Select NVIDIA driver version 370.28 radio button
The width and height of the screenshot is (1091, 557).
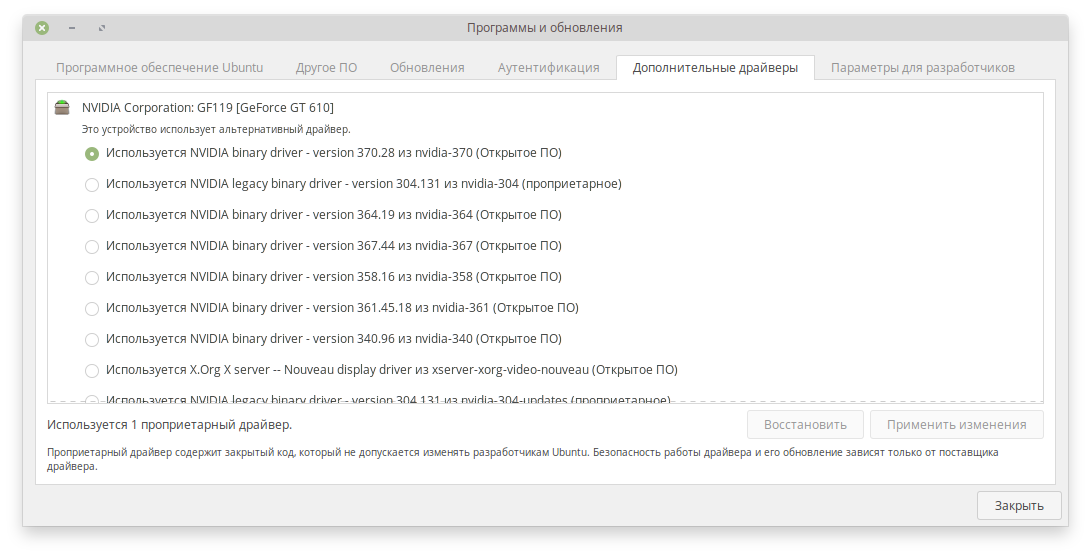click(x=92, y=154)
